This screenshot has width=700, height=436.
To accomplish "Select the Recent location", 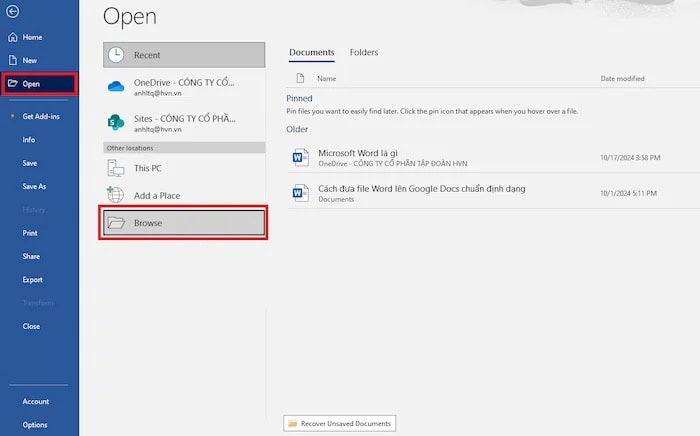I will point(184,55).
